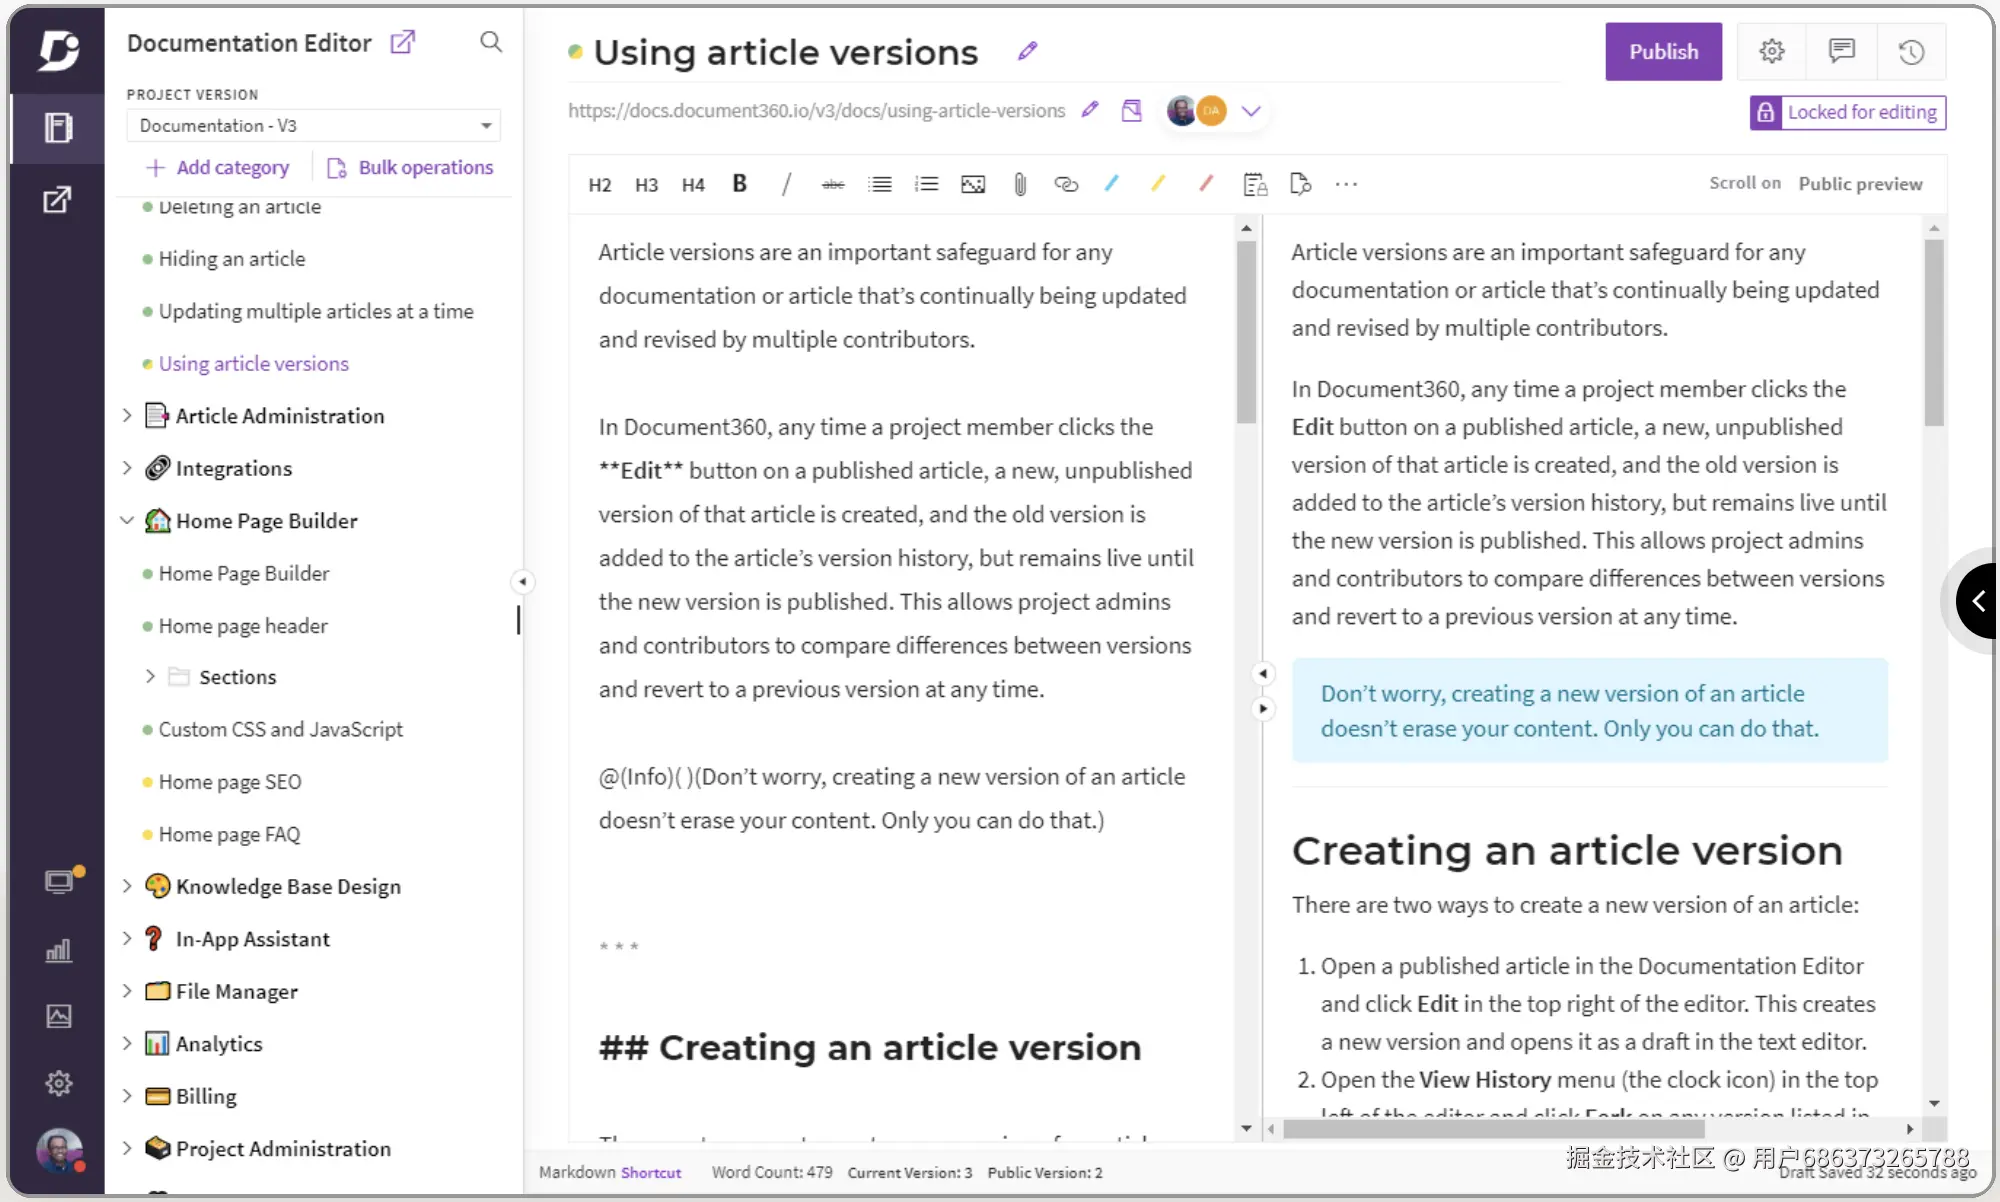Click the Publish button
Screen dimensions: 2000x1202
point(1663,52)
